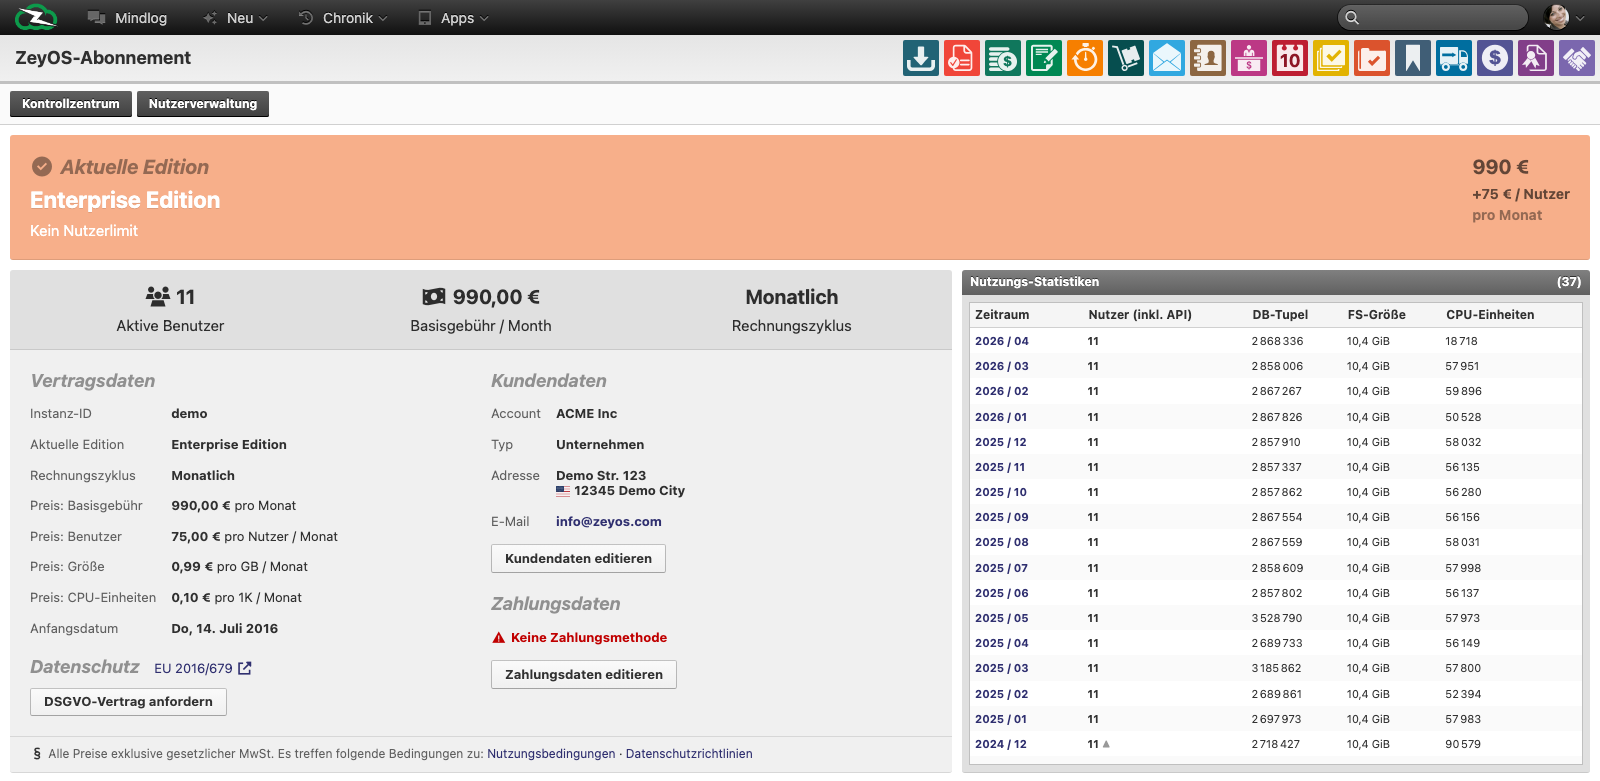This screenshot has height=781, width=1600.
Task: Click the small arrow next to 2024 / 12 users
Action: click(1106, 744)
